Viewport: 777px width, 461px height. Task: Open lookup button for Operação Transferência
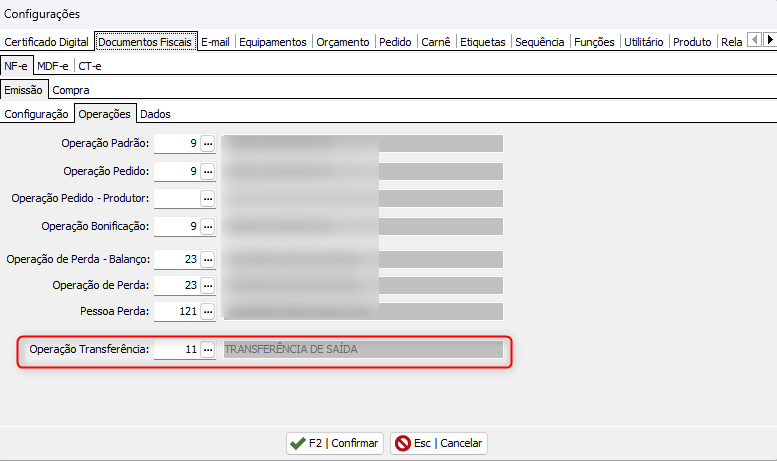[208, 350]
